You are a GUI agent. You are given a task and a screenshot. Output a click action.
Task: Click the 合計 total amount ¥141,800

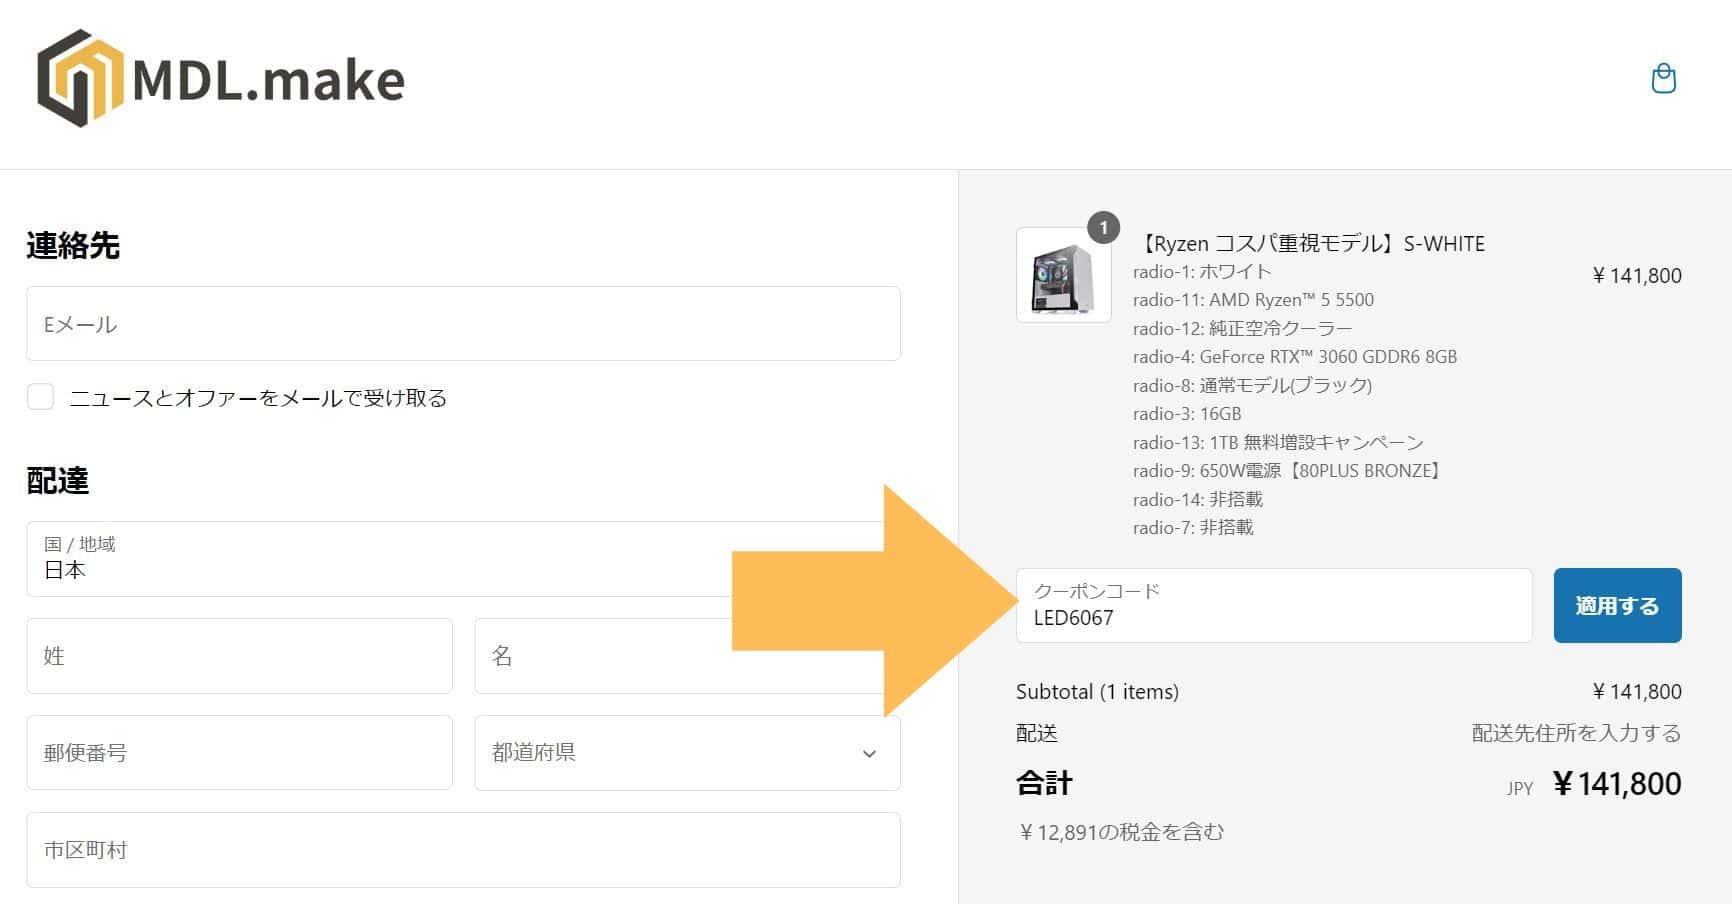[1616, 783]
